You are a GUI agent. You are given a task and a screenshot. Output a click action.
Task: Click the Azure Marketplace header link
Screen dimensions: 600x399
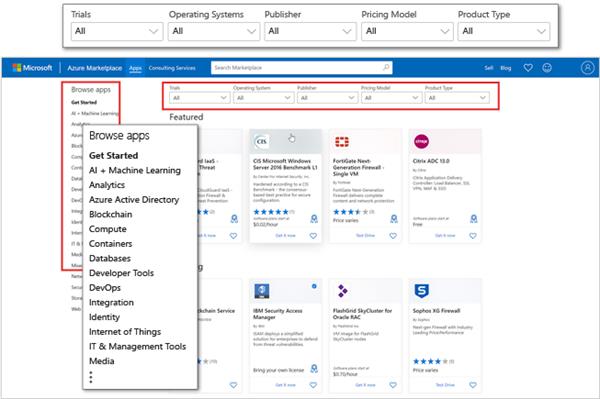[x=95, y=68]
